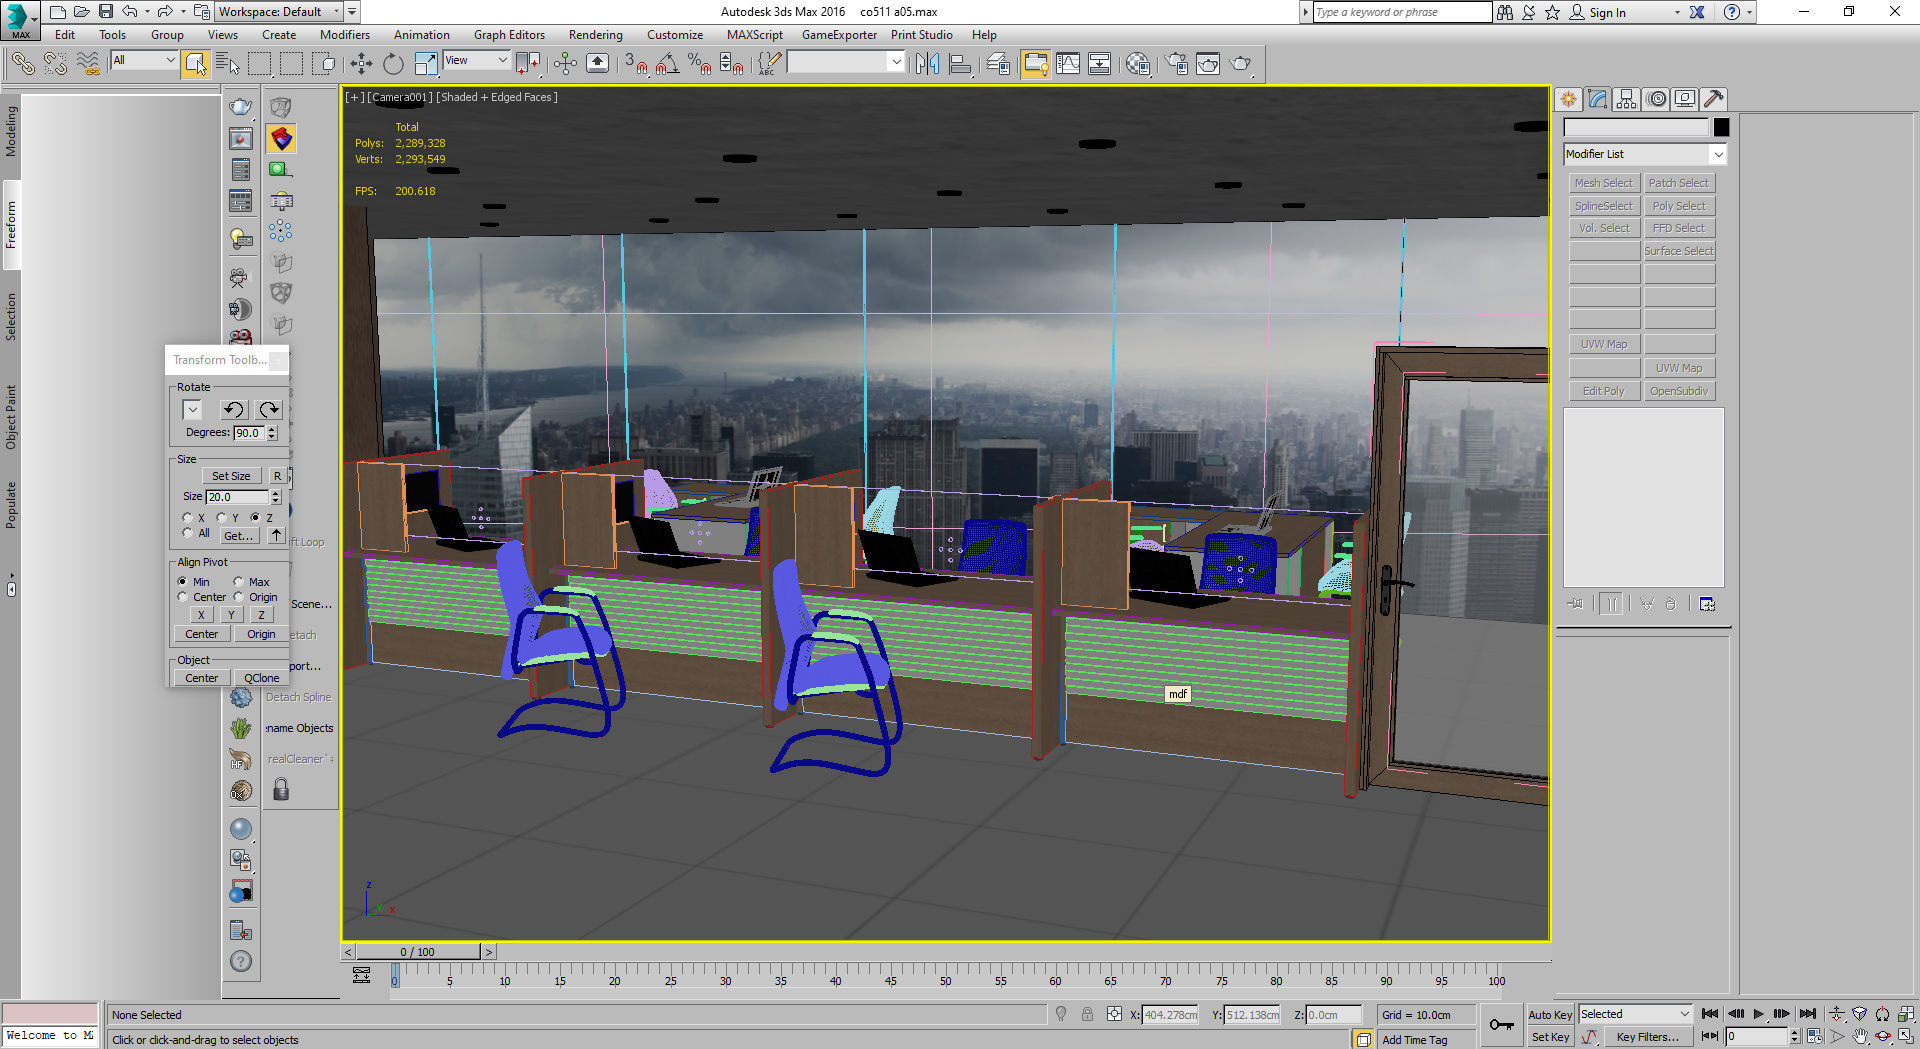Activate the Select Object tool
The image size is (1920, 1049).
(x=196, y=64)
